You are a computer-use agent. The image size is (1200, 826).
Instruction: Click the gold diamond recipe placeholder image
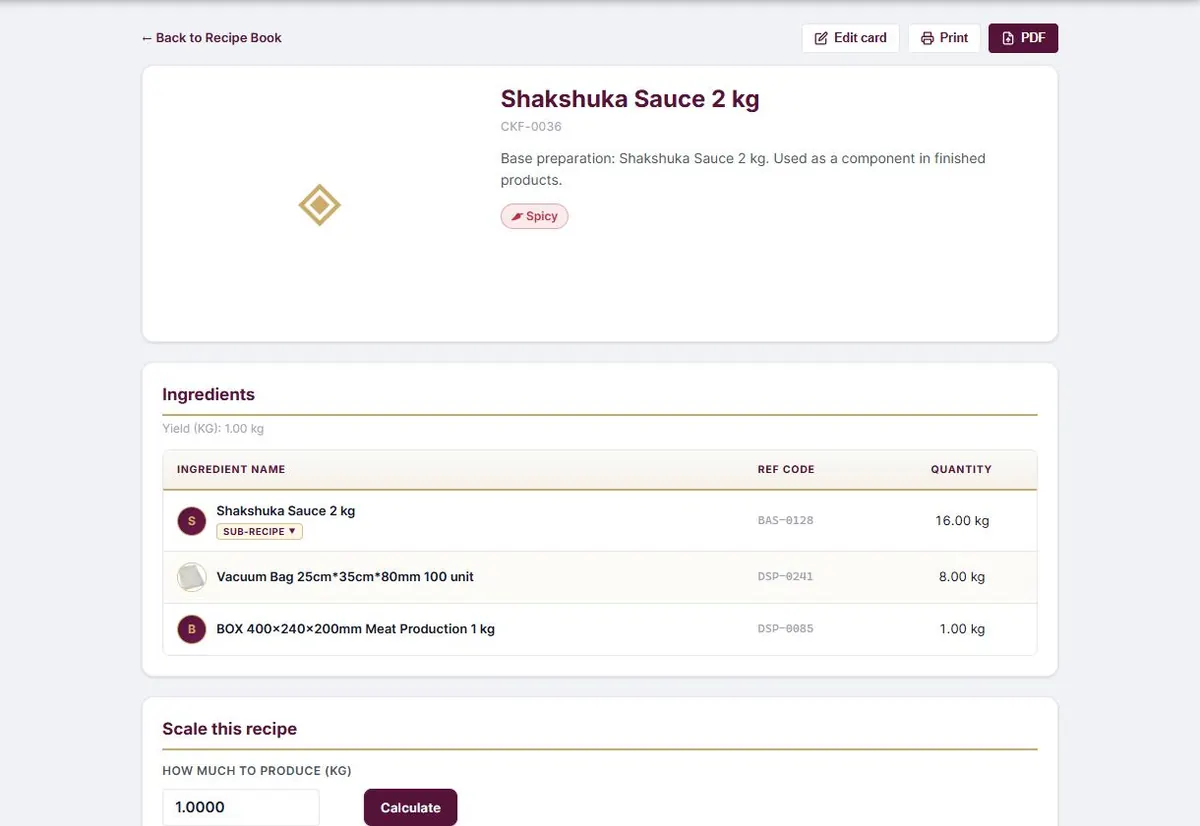(x=320, y=205)
